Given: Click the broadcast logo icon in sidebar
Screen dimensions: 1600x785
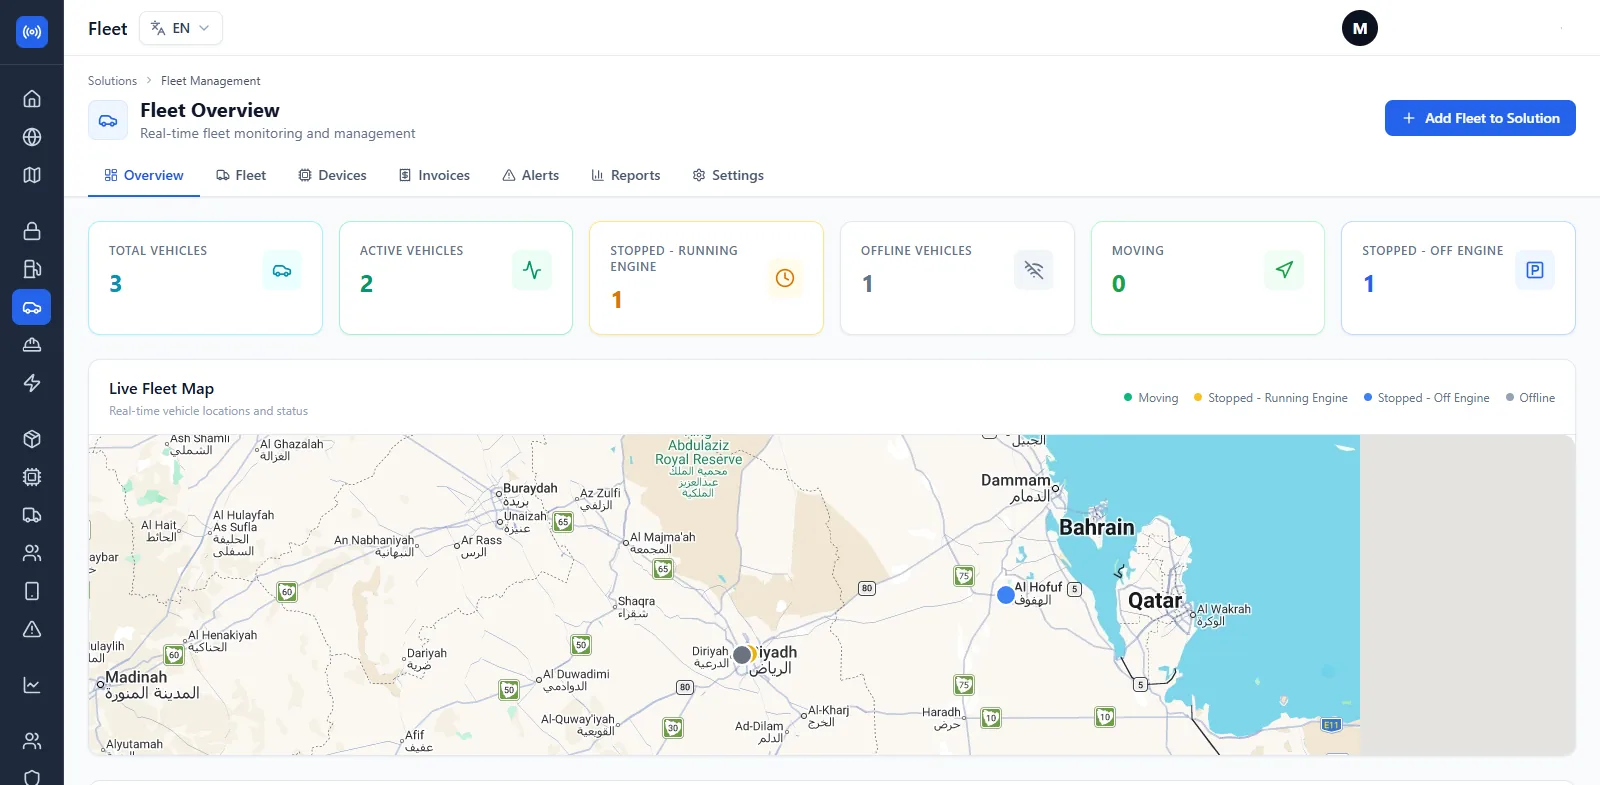Looking at the screenshot, I should click(x=32, y=32).
